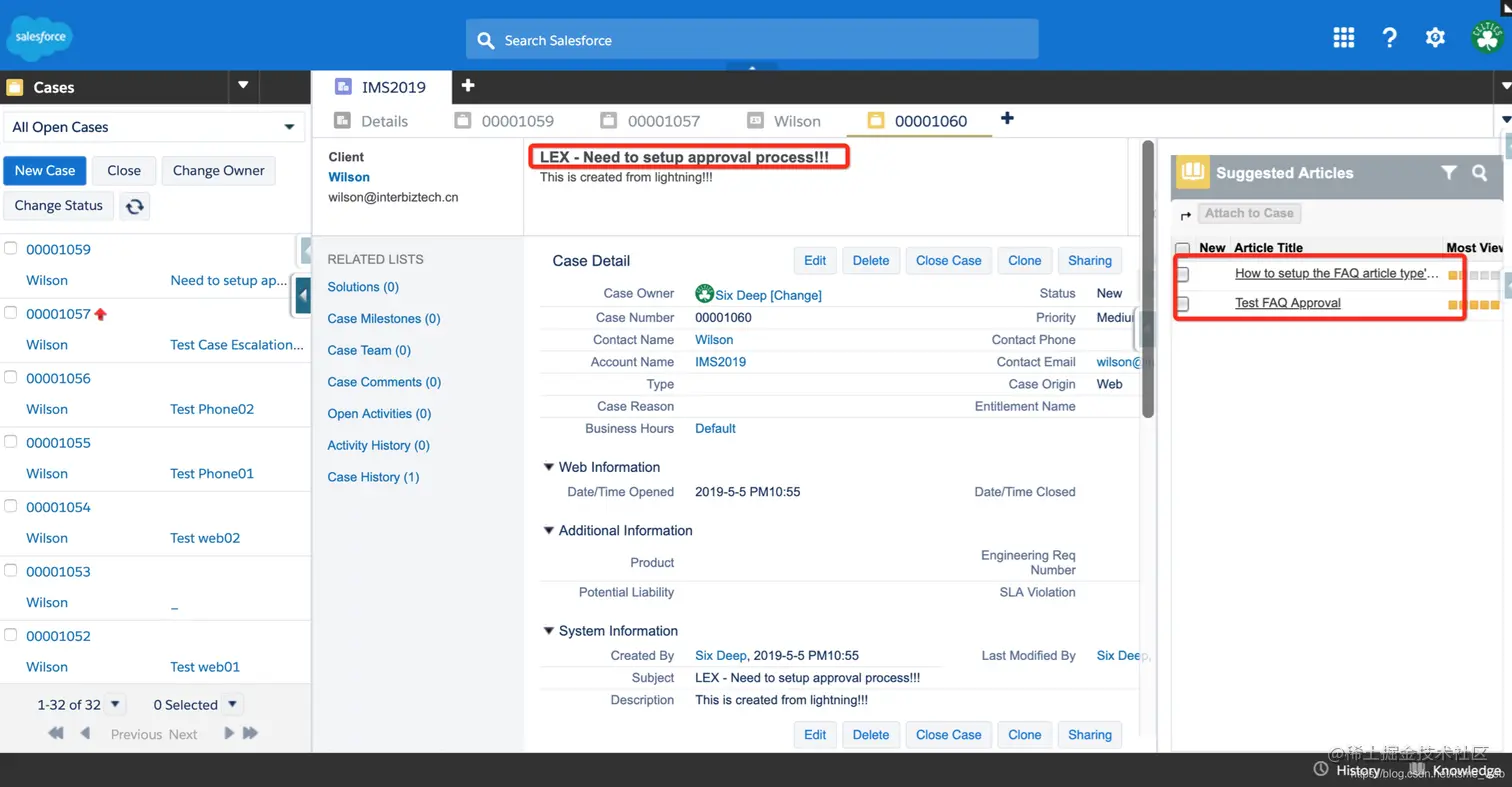The height and width of the screenshot is (787, 1512).
Task: Open the Solutions (0) related list link
Action: pyautogui.click(x=363, y=287)
